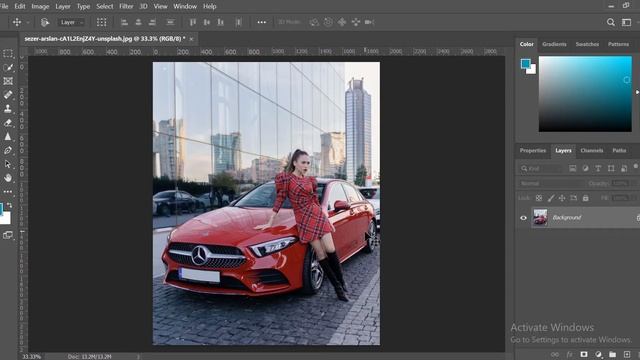Open the File menu
This screenshot has height=360, width=640.
click(x=4, y=7)
